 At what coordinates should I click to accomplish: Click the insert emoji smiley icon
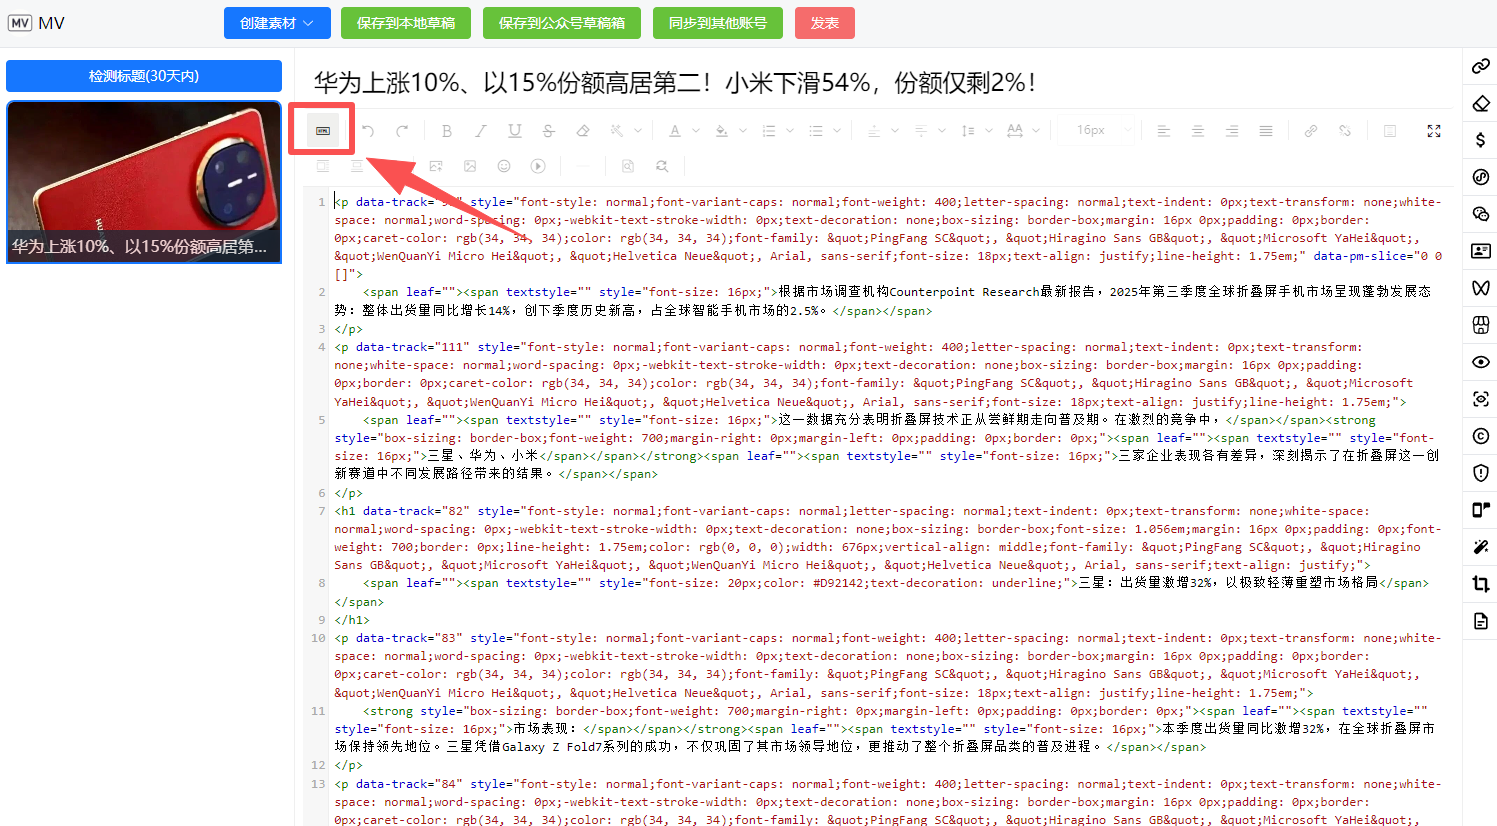point(504,166)
